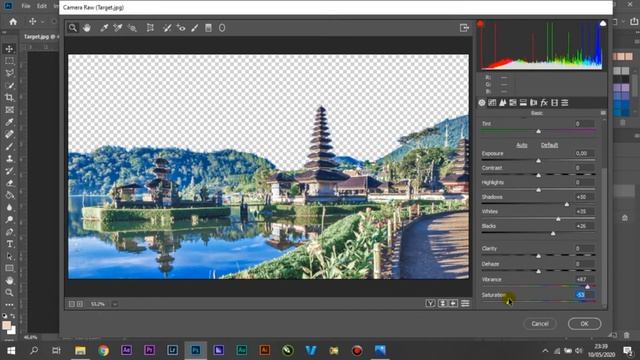Open the Tone Curve panel tab

click(492, 103)
